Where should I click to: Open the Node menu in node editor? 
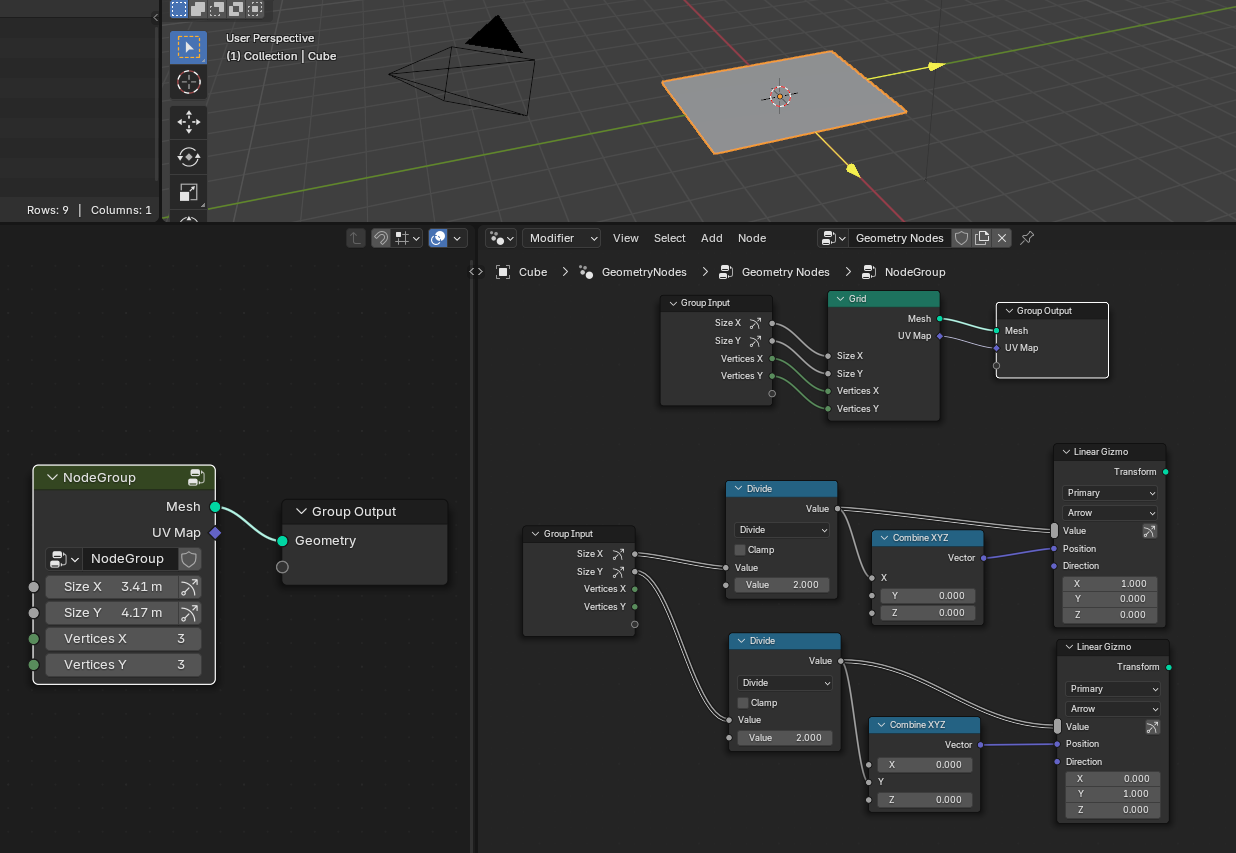[x=752, y=238]
